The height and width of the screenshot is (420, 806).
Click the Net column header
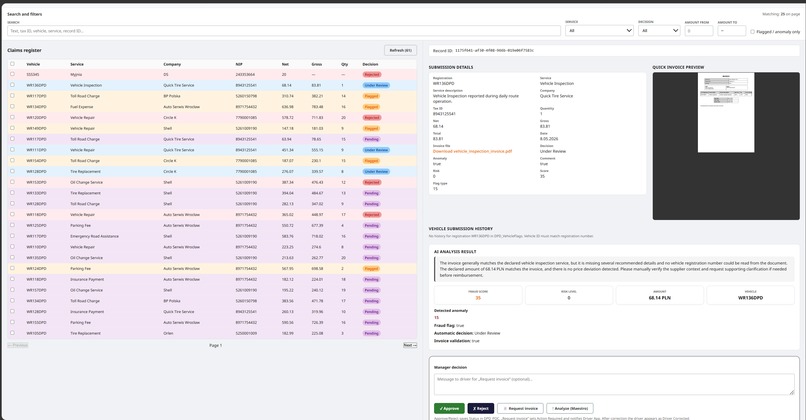click(285, 64)
